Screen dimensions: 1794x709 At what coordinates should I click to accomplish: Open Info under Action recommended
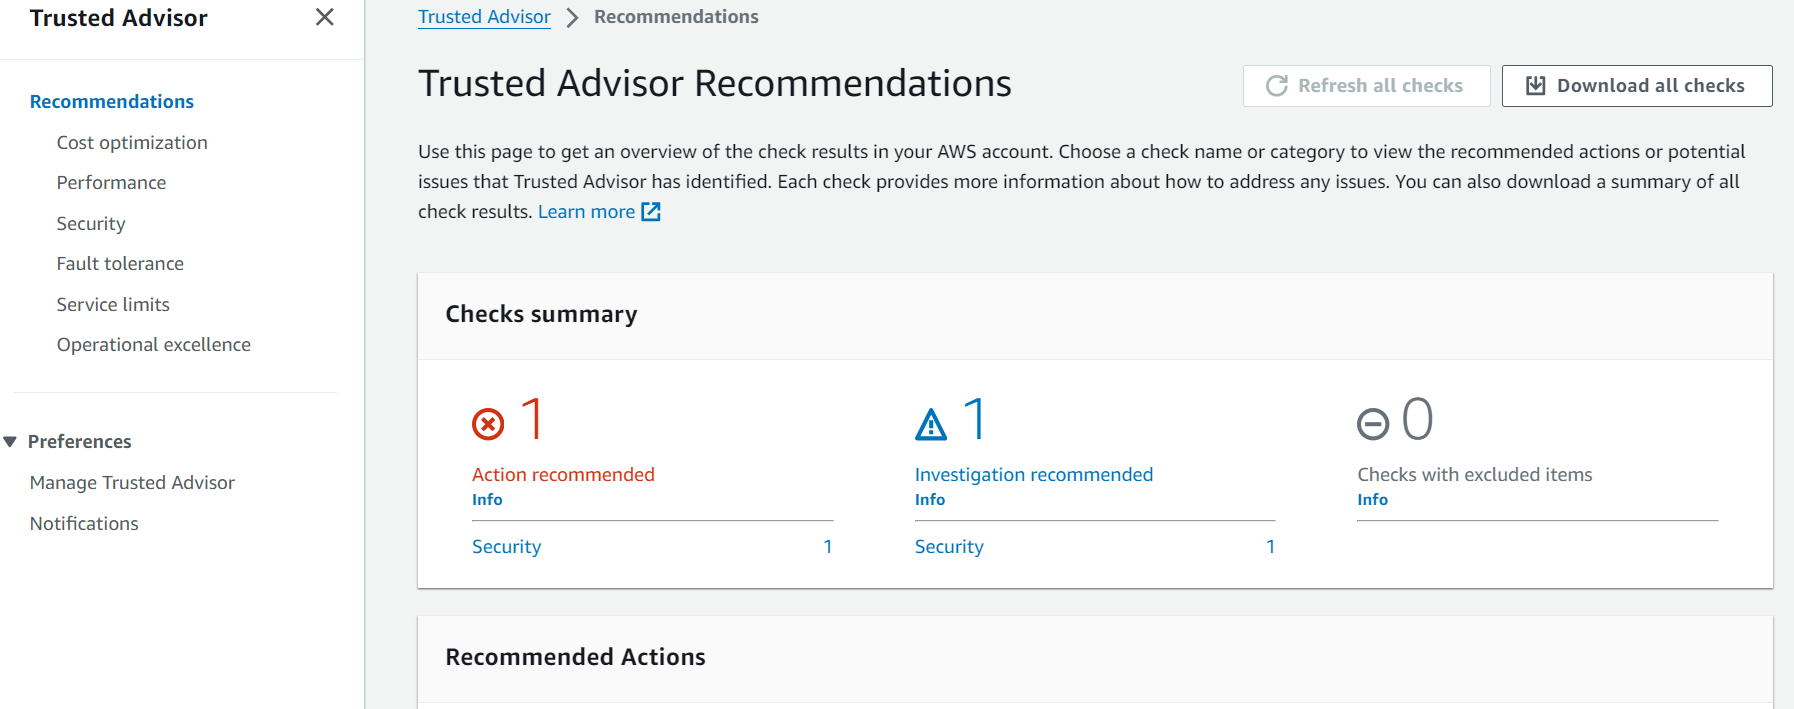click(487, 500)
